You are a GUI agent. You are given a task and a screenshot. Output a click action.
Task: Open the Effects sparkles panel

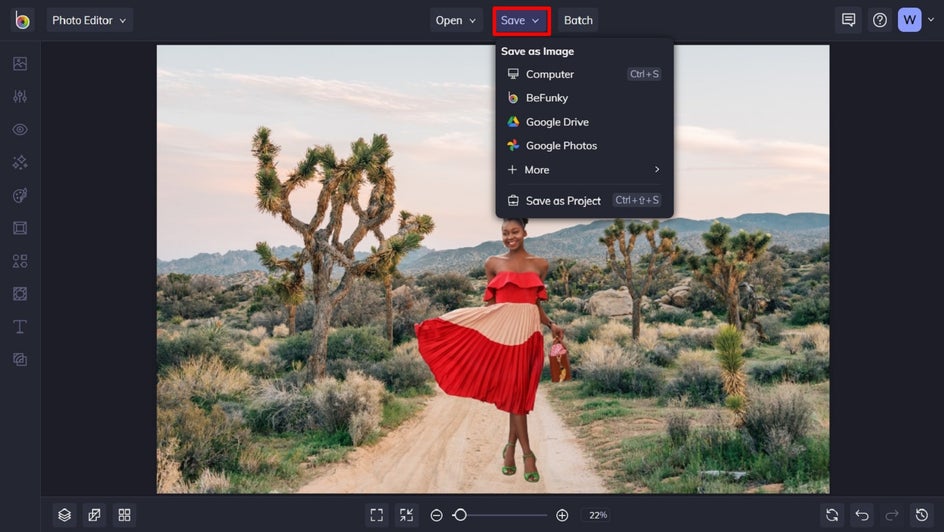coord(20,162)
